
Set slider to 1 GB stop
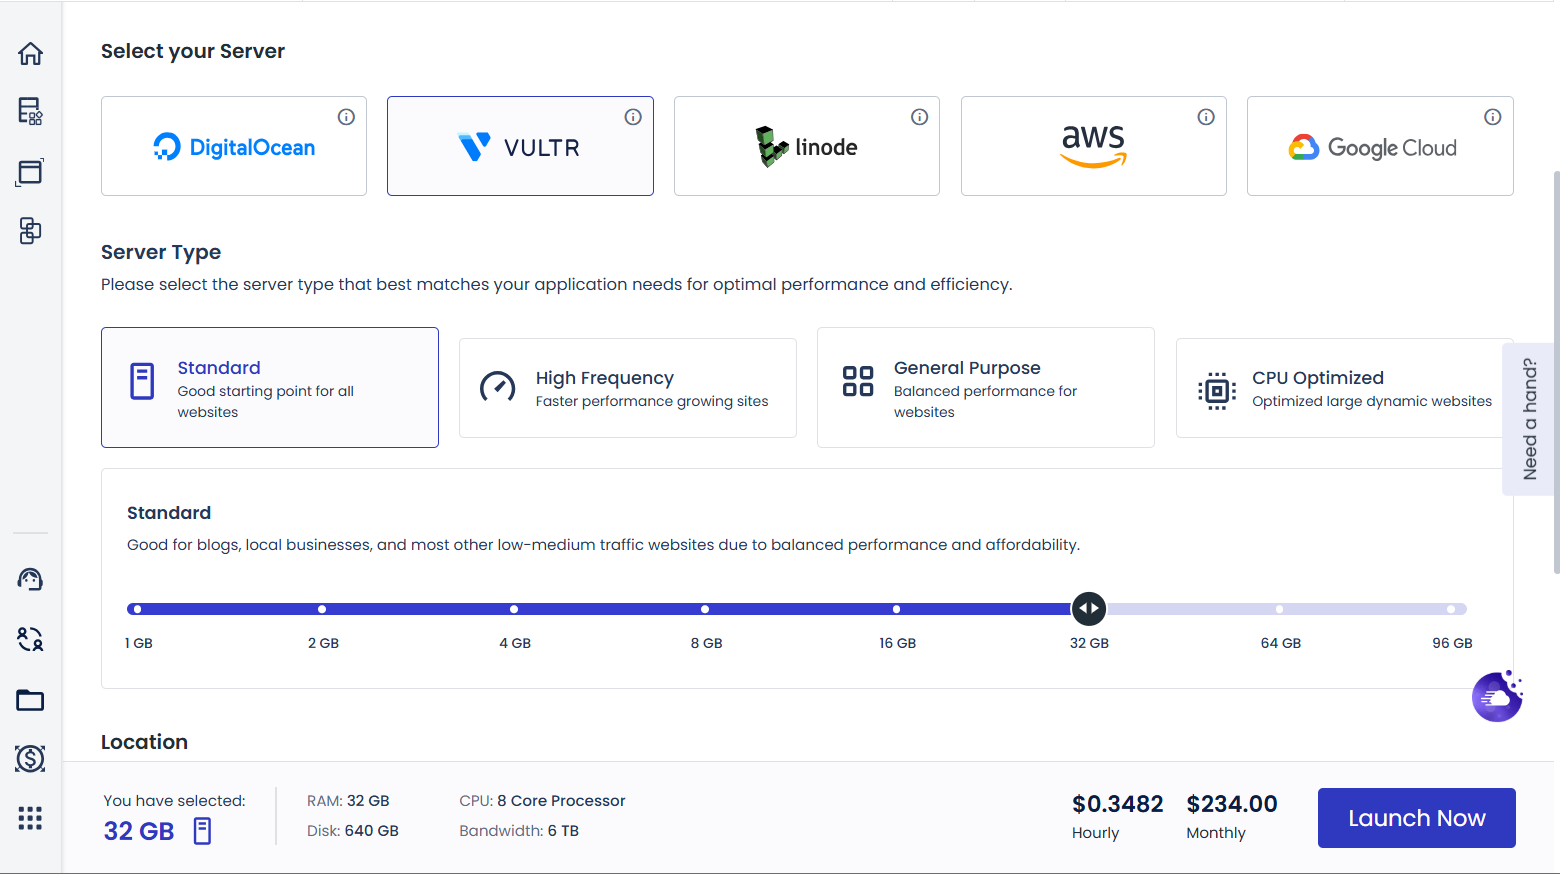click(x=137, y=609)
